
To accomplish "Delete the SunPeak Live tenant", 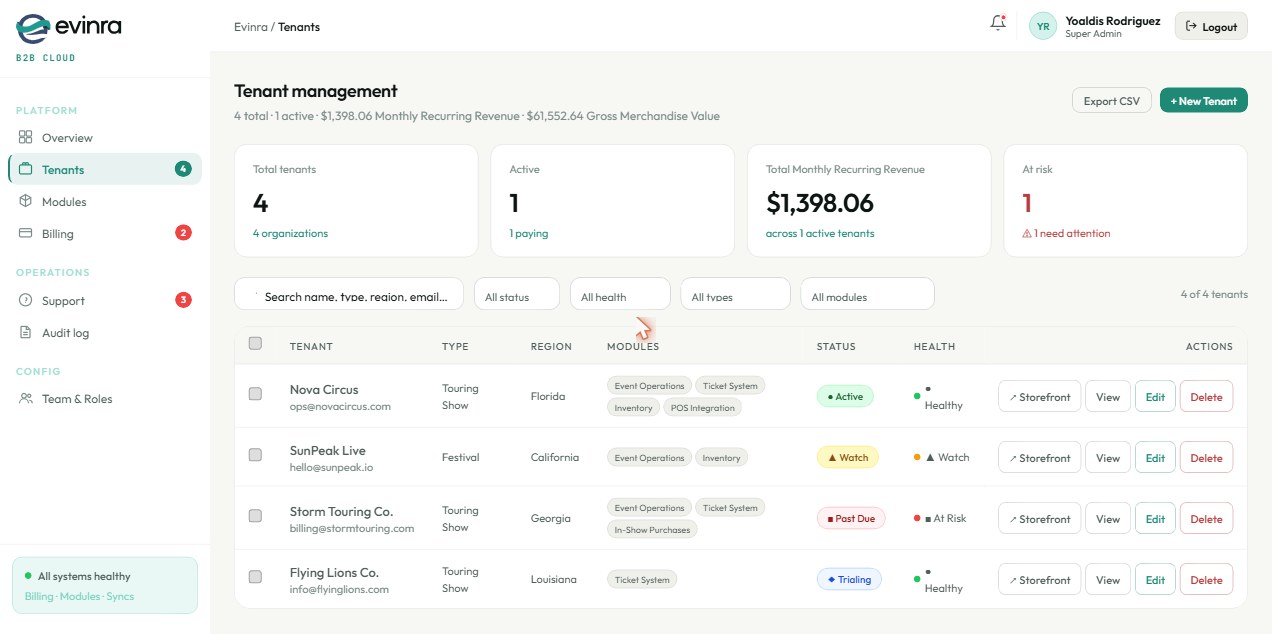I will point(1206,458).
